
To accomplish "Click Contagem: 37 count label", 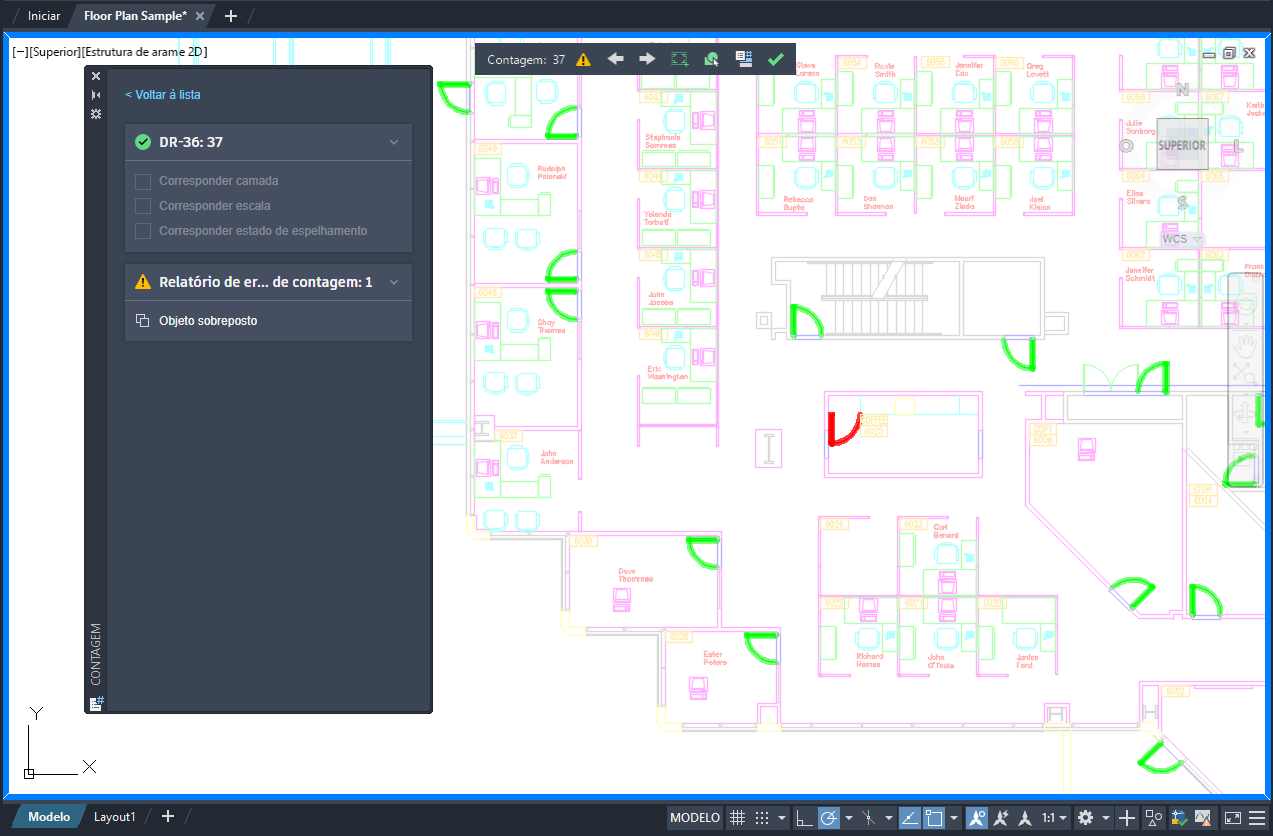I will (526, 60).
